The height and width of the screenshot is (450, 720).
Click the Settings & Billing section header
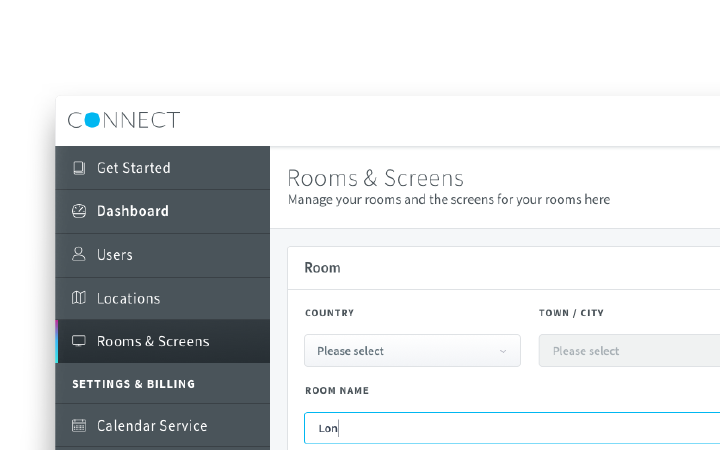134,384
